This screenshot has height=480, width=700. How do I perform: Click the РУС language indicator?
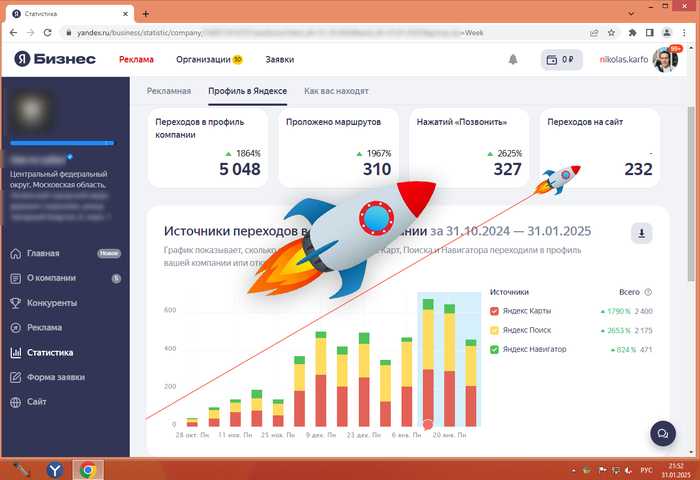646,471
